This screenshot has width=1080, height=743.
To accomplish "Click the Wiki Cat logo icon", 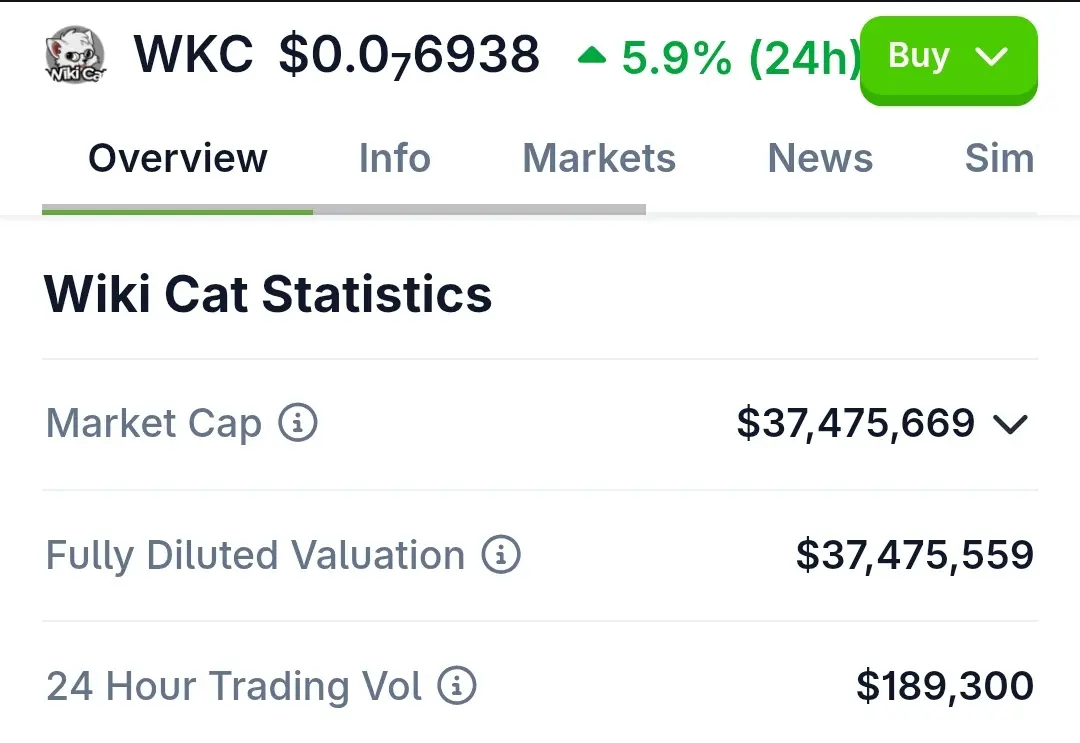I will coord(75,57).
